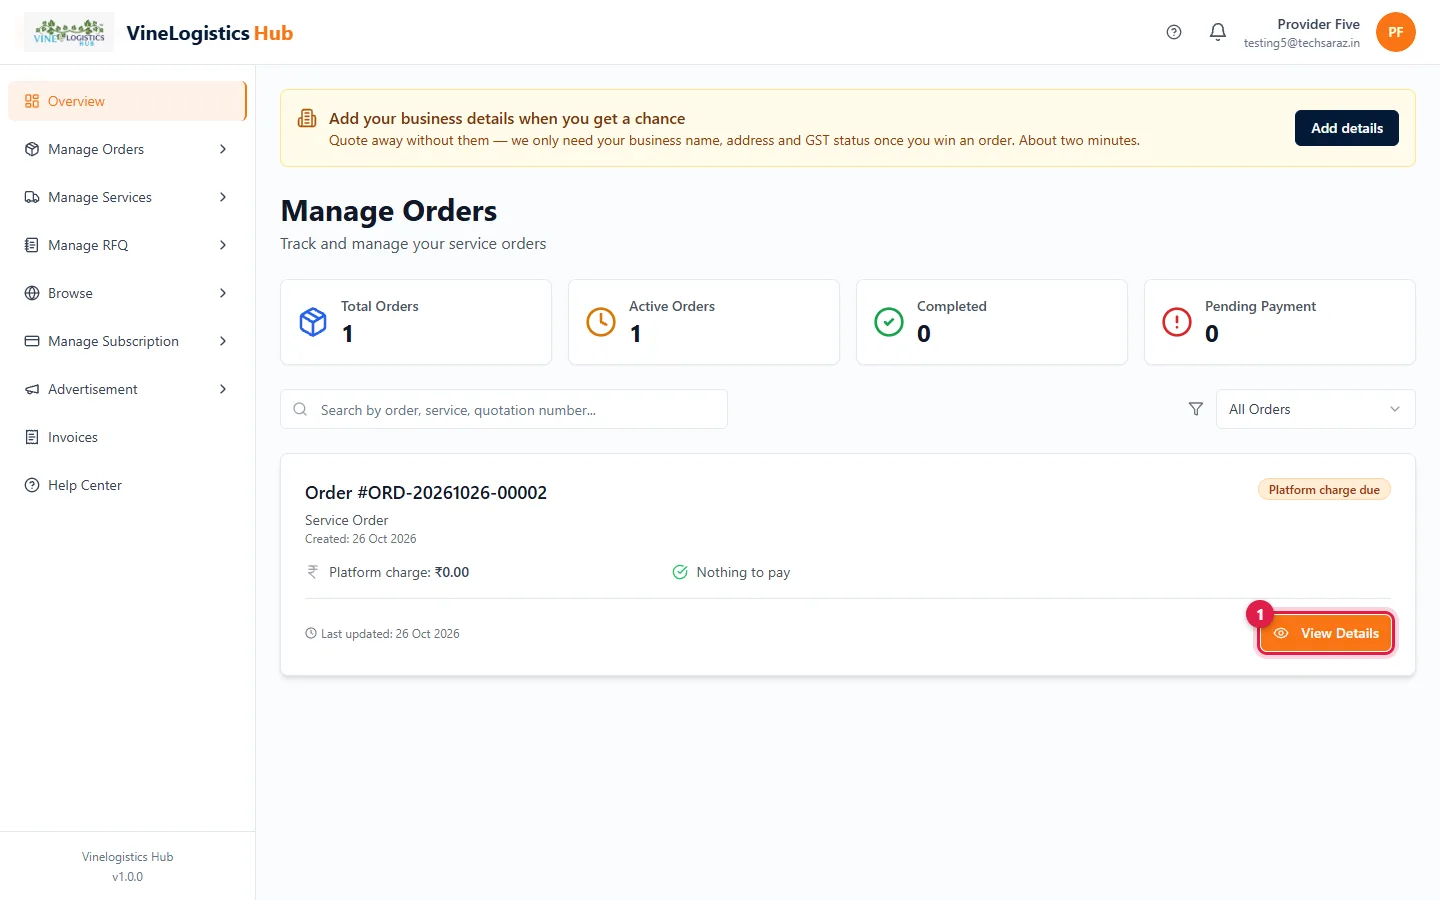Expand the Manage Services sidebar chevron
The height and width of the screenshot is (900, 1440).
click(x=223, y=197)
